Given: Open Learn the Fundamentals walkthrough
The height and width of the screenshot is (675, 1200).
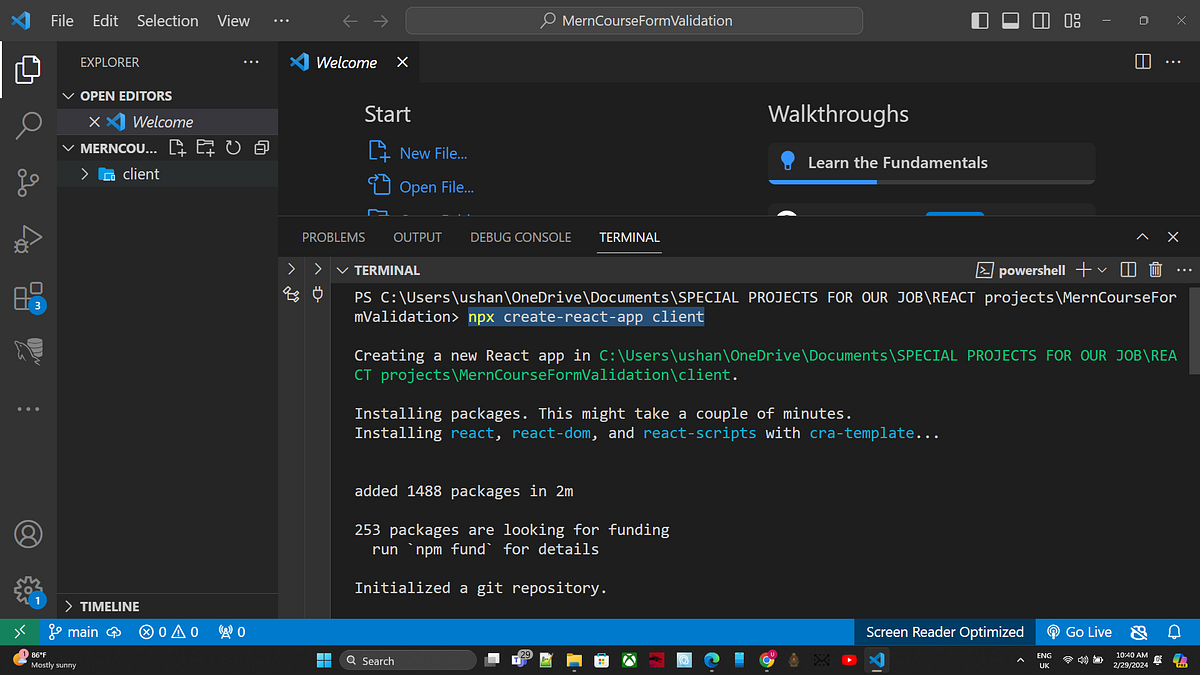Looking at the screenshot, I should tap(931, 163).
